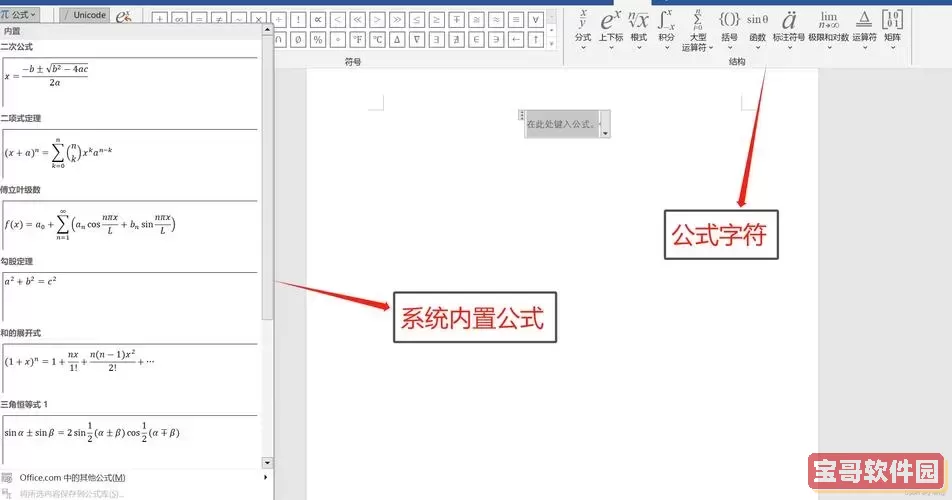
Task: Open the 积分 (integral) structure menu
Action: coord(666,27)
